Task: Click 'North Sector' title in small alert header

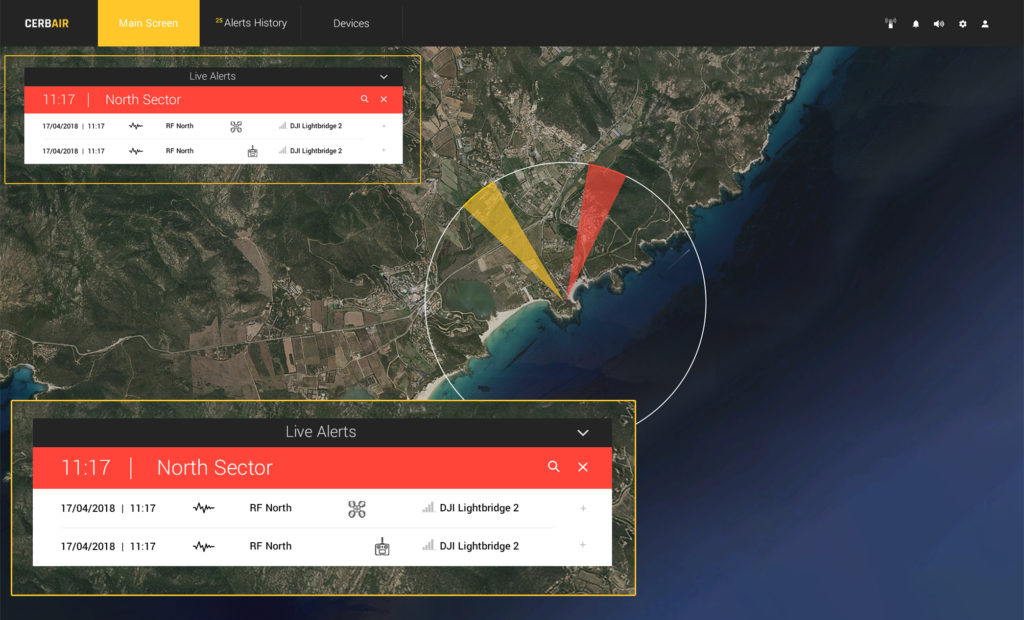Action: [x=143, y=99]
